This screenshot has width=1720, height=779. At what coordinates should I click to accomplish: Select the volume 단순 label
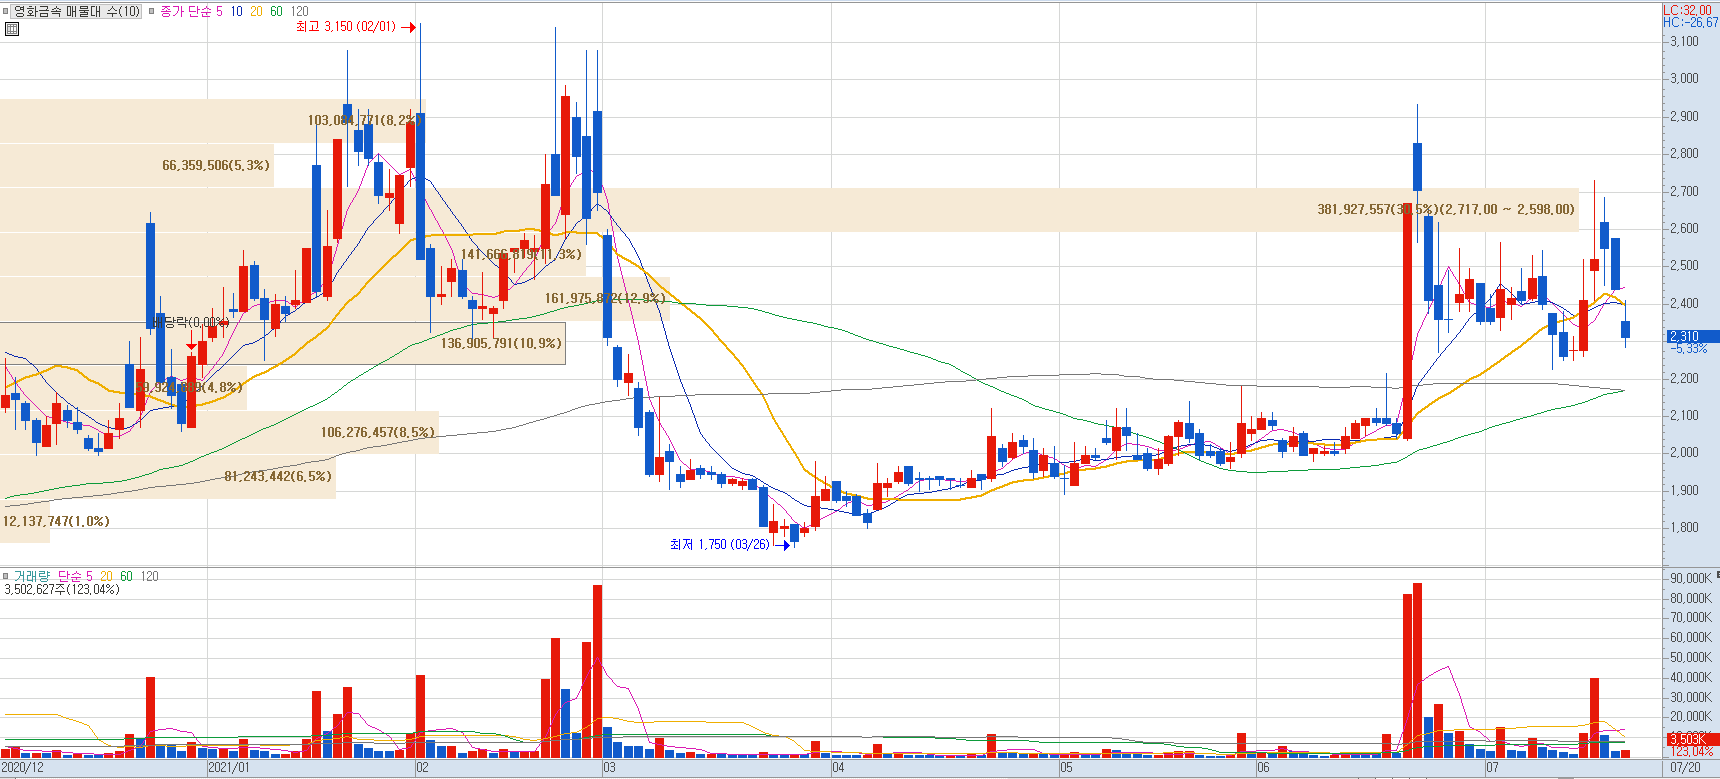[69, 576]
